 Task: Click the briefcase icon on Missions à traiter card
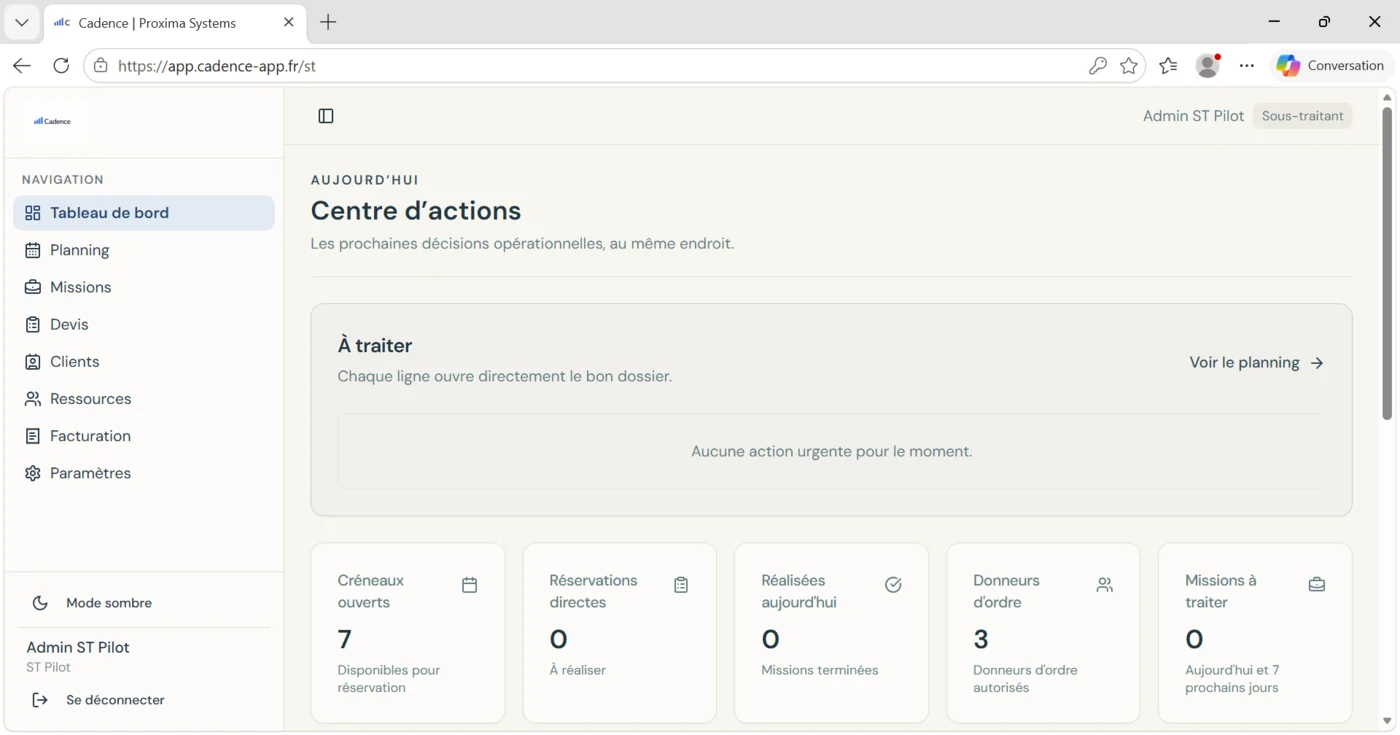(x=1317, y=585)
